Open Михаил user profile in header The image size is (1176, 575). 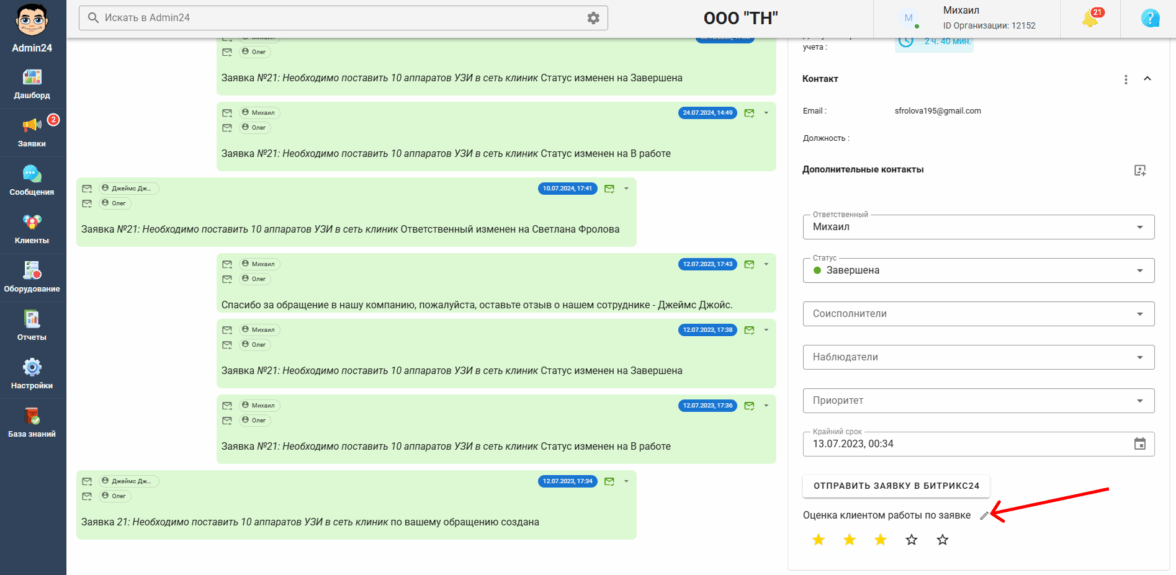[x=966, y=18]
